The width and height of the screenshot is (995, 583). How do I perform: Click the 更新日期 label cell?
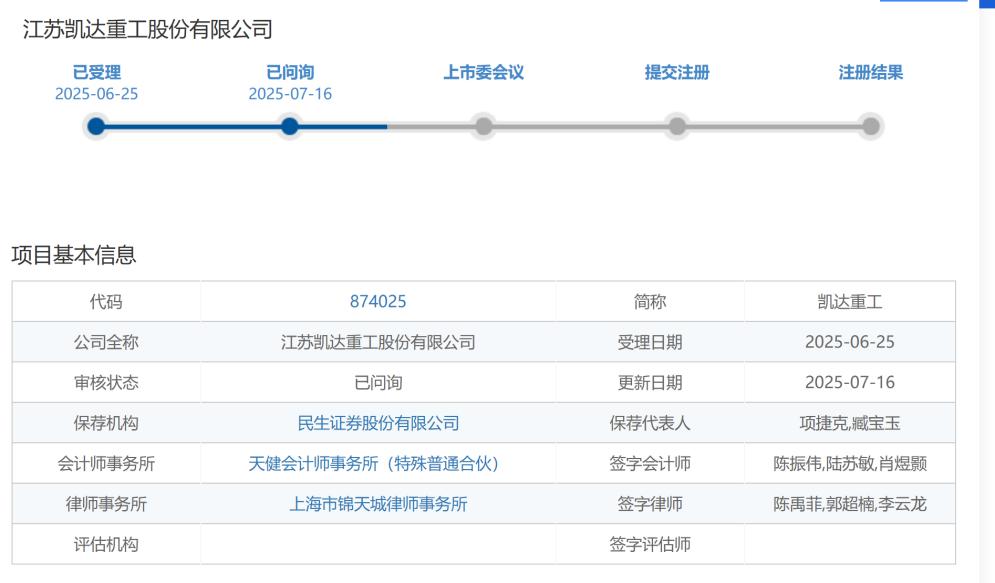pos(650,383)
